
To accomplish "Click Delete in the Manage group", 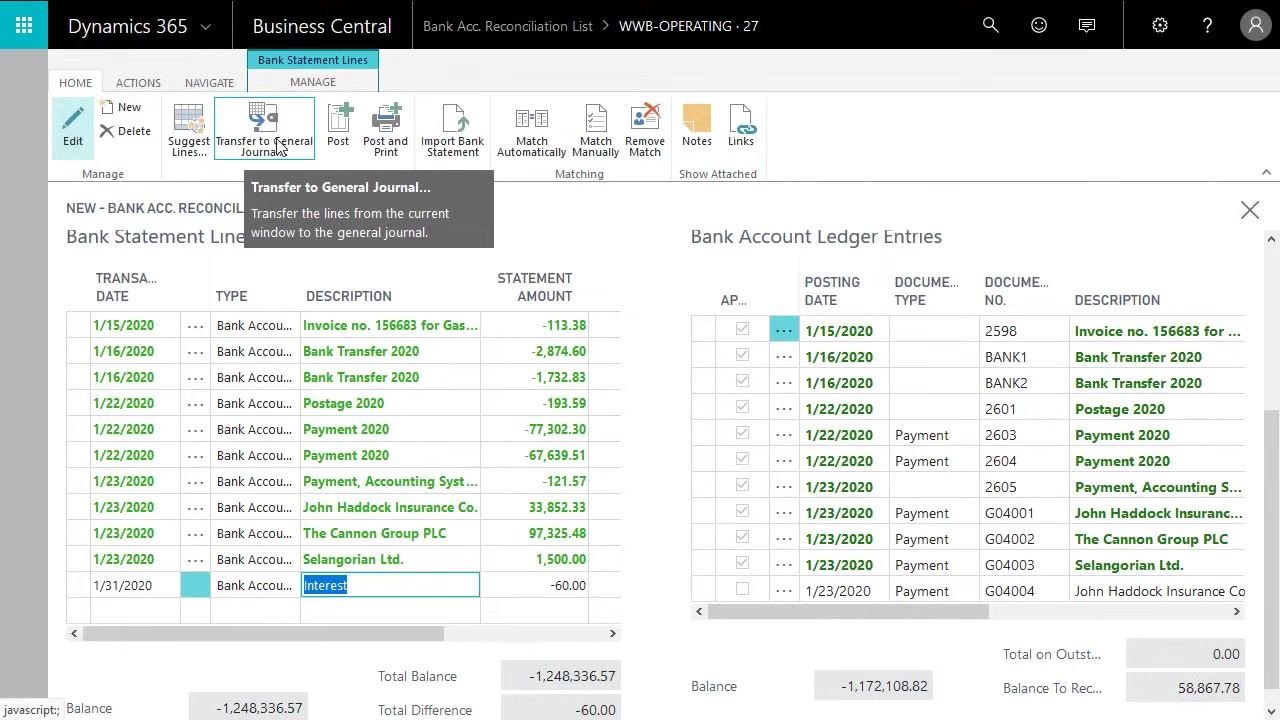I will pos(126,131).
